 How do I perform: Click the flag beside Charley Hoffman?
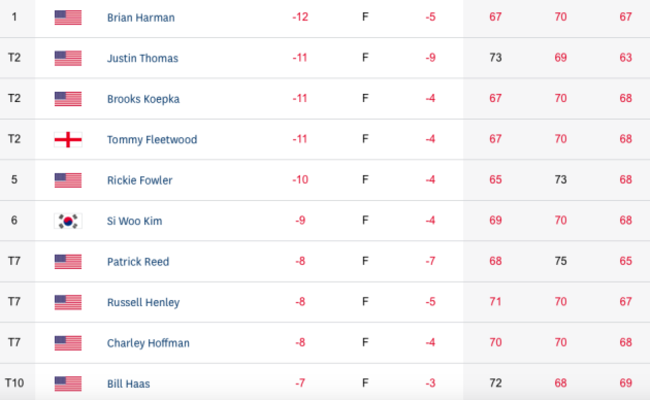tap(68, 343)
